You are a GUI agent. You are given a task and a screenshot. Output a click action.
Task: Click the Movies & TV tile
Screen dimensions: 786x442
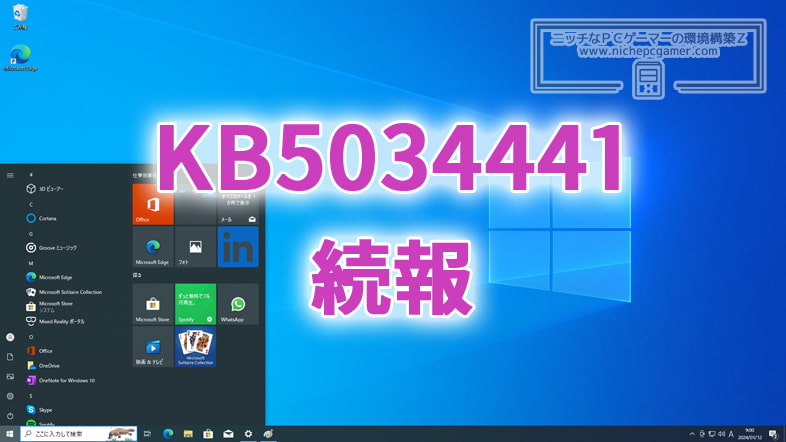[x=153, y=347]
